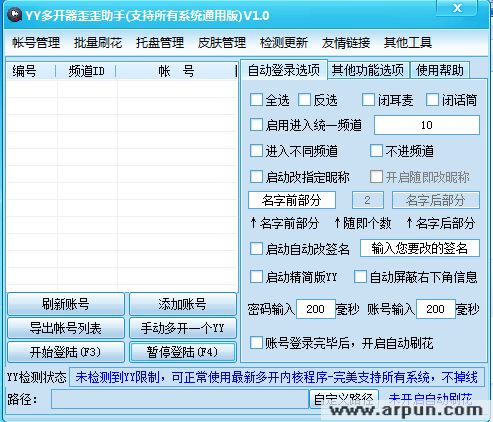Click the 路径 input field
The width and height of the screenshot is (493, 422).
pos(180,399)
